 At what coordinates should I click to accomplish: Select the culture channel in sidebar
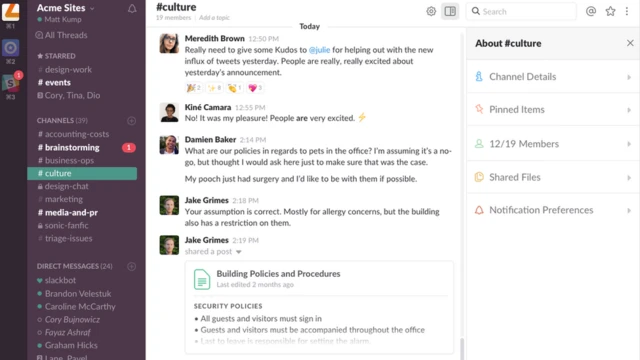click(82, 173)
